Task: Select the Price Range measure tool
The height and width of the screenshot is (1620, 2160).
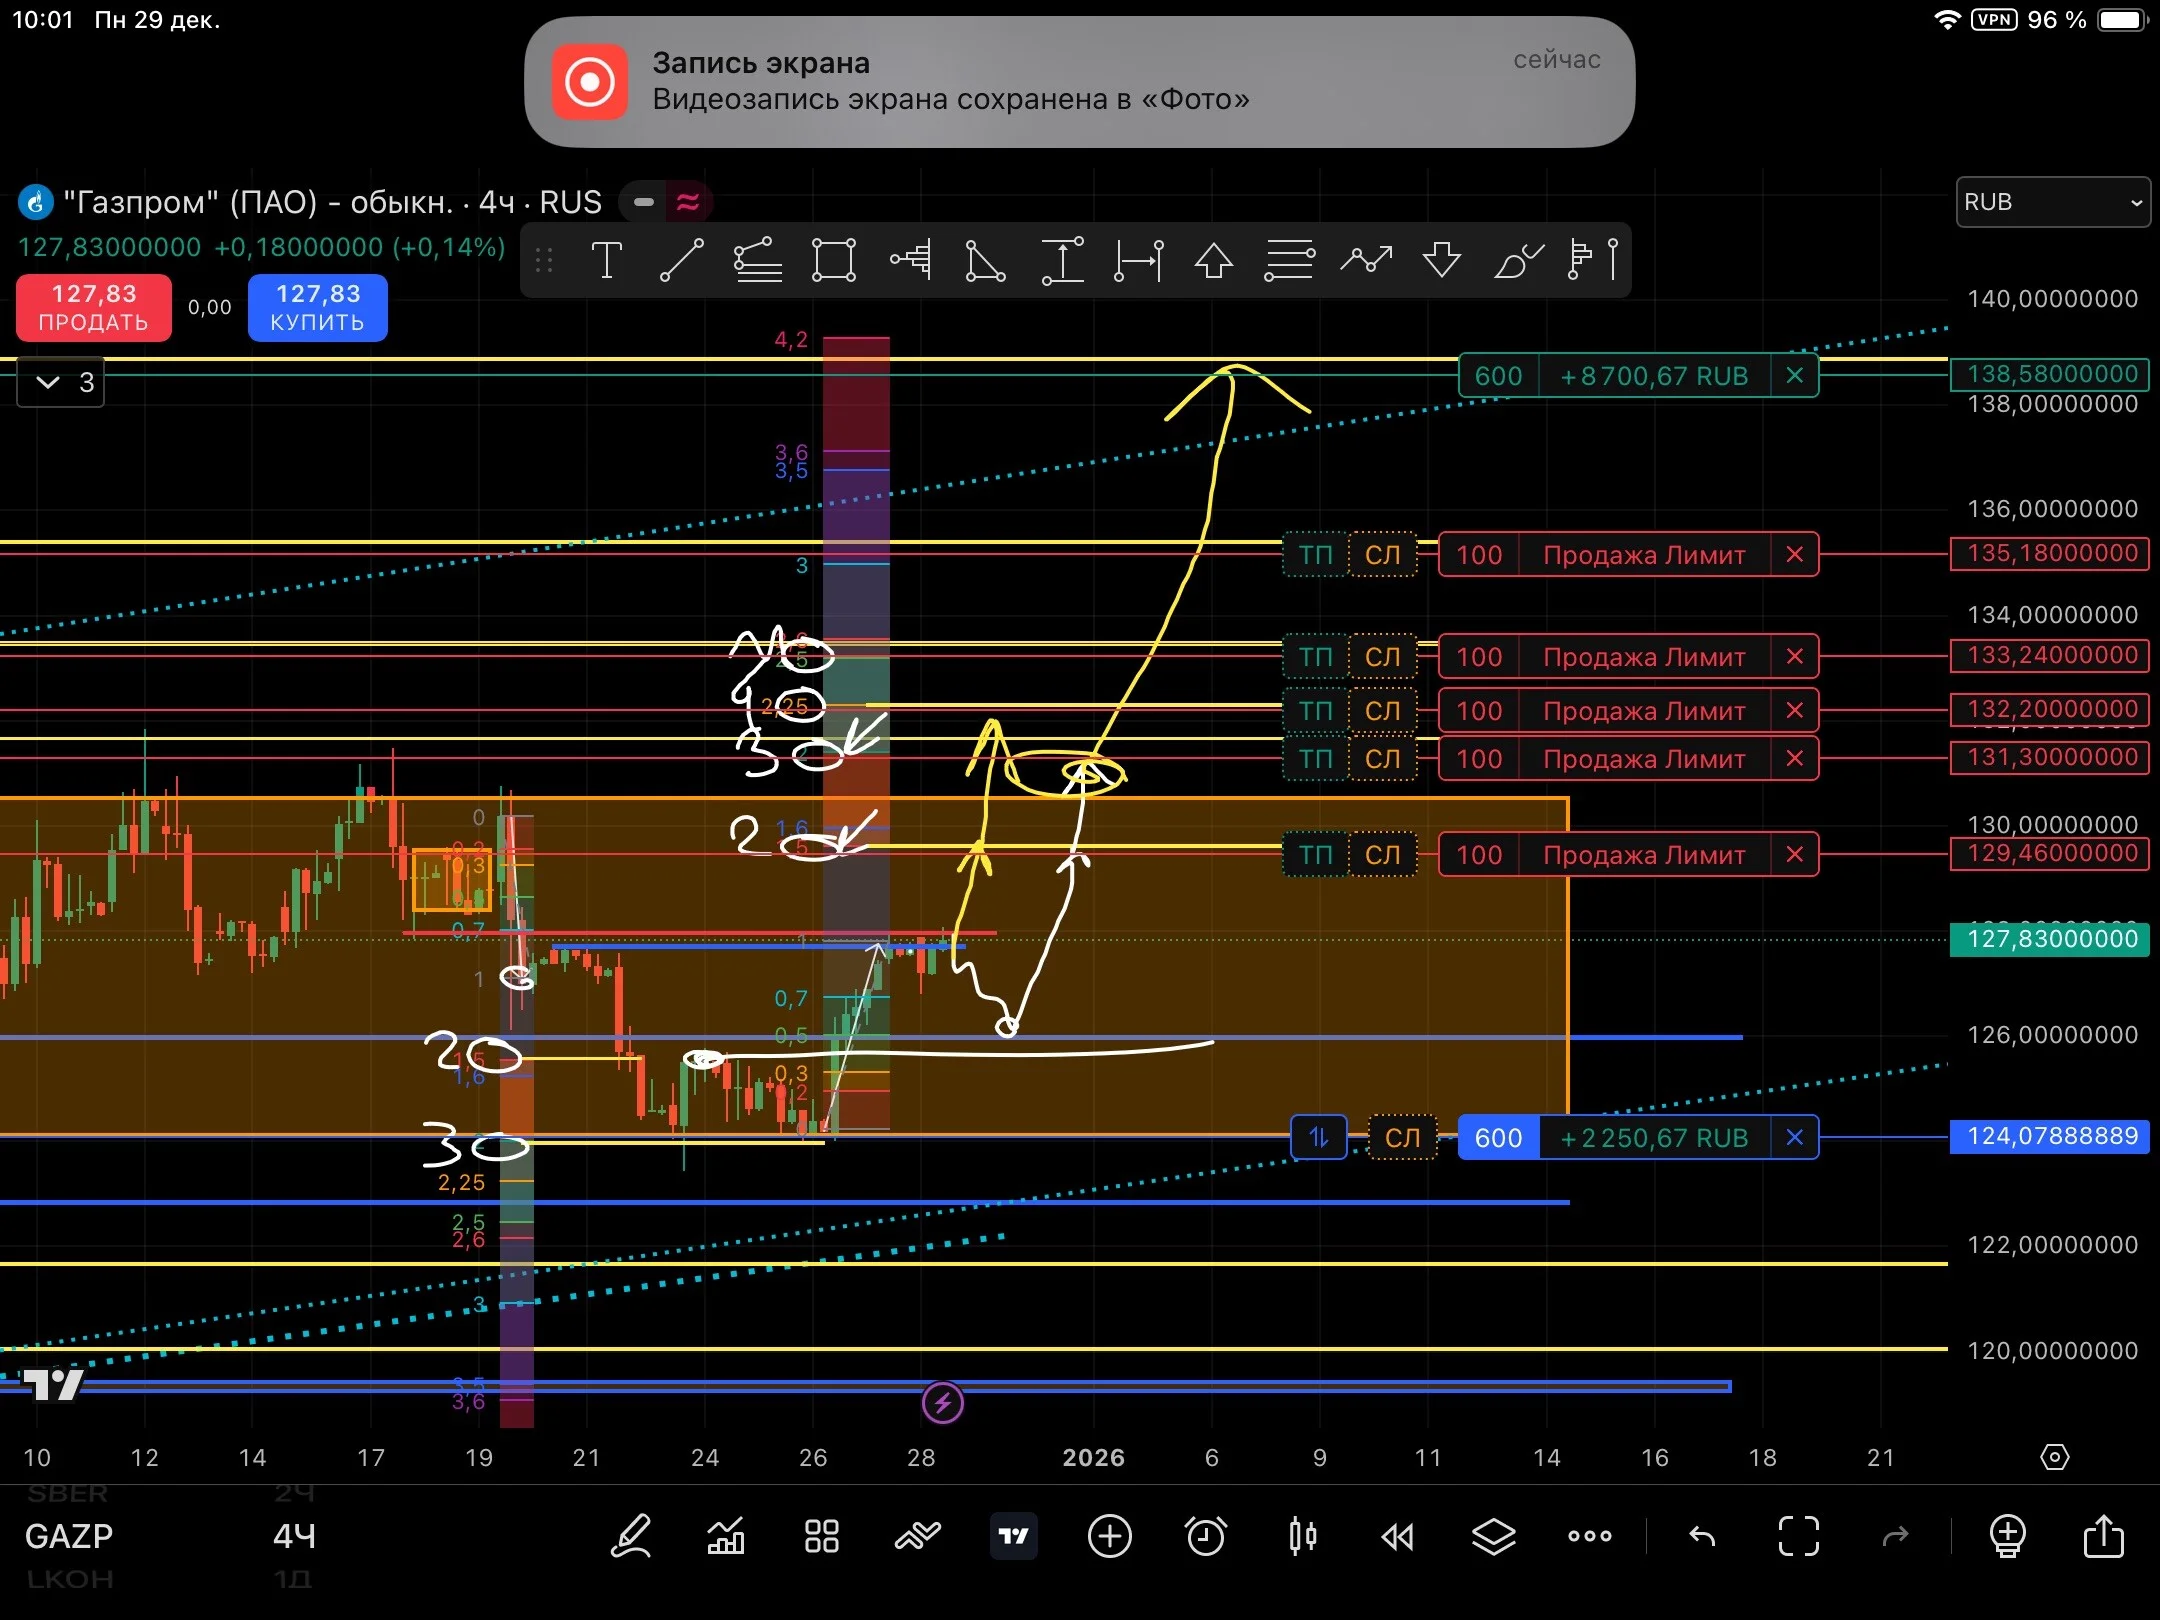Action: (x=1062, y=260)
